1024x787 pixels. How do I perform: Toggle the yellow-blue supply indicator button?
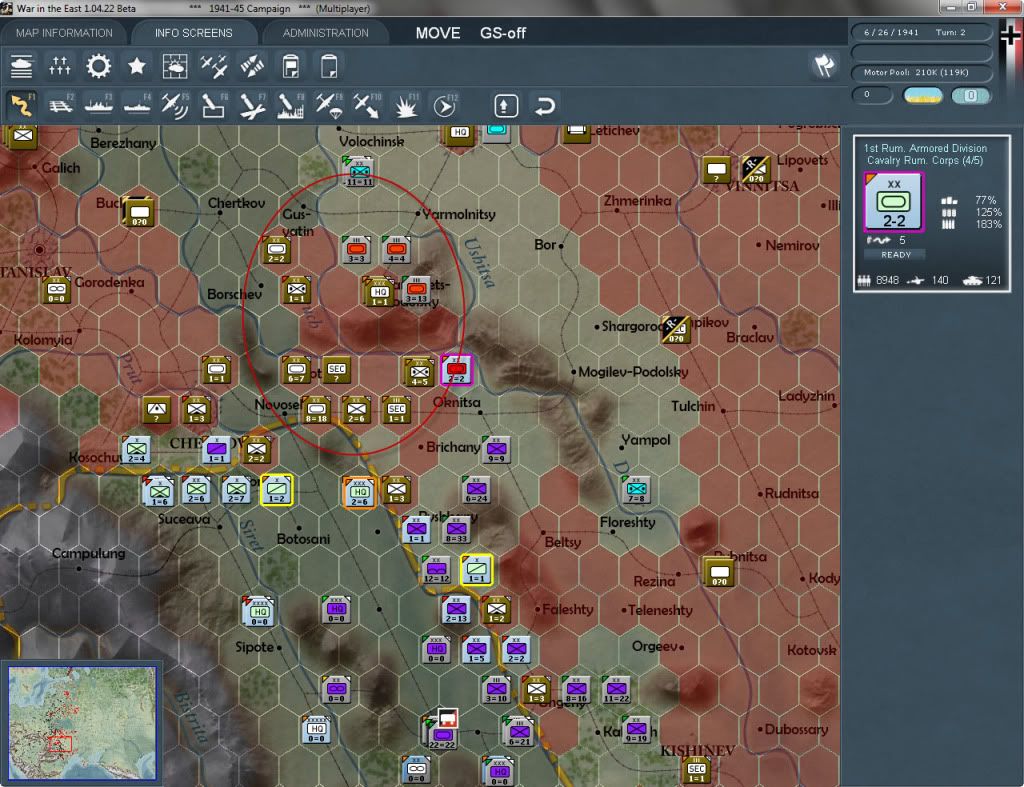922,95
